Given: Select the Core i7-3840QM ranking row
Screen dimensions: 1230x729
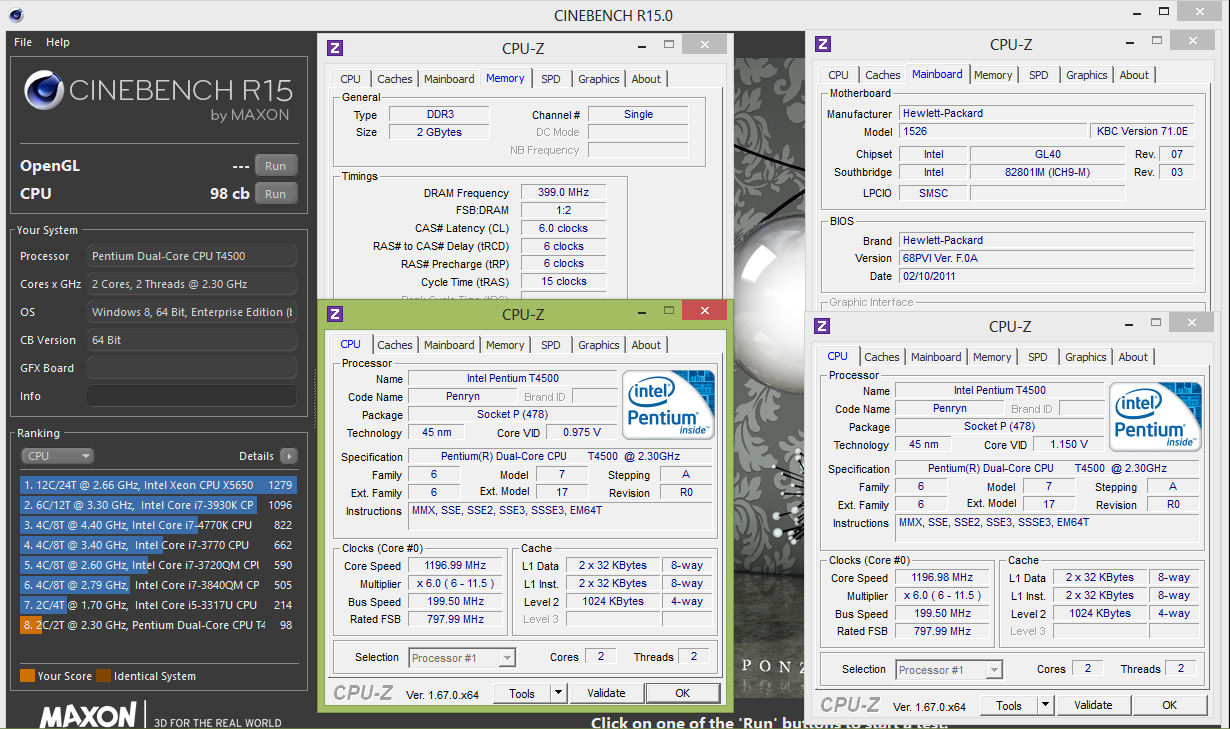Looking at the screenshot, I should point(158,585).
